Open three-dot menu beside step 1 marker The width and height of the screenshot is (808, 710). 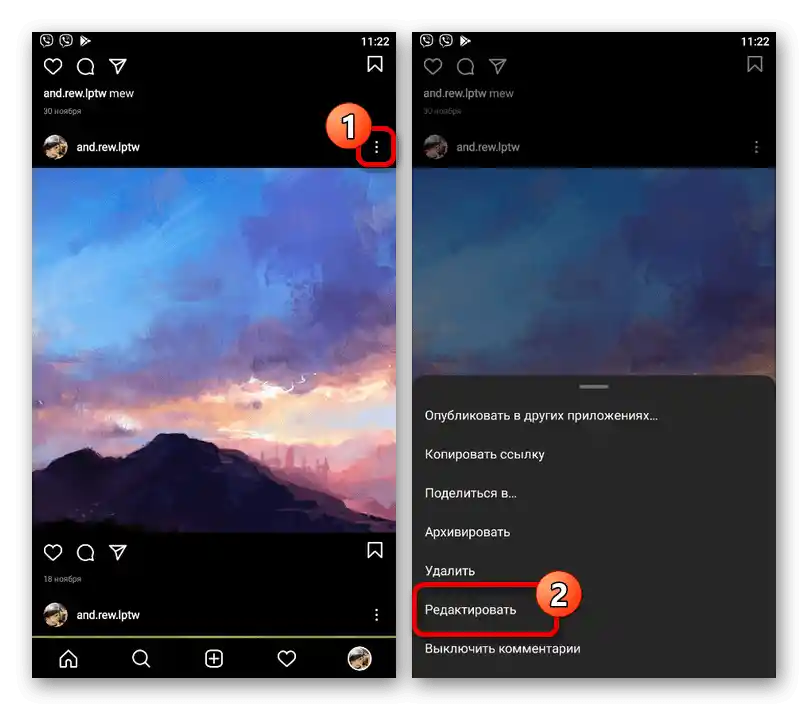point(377,147)
